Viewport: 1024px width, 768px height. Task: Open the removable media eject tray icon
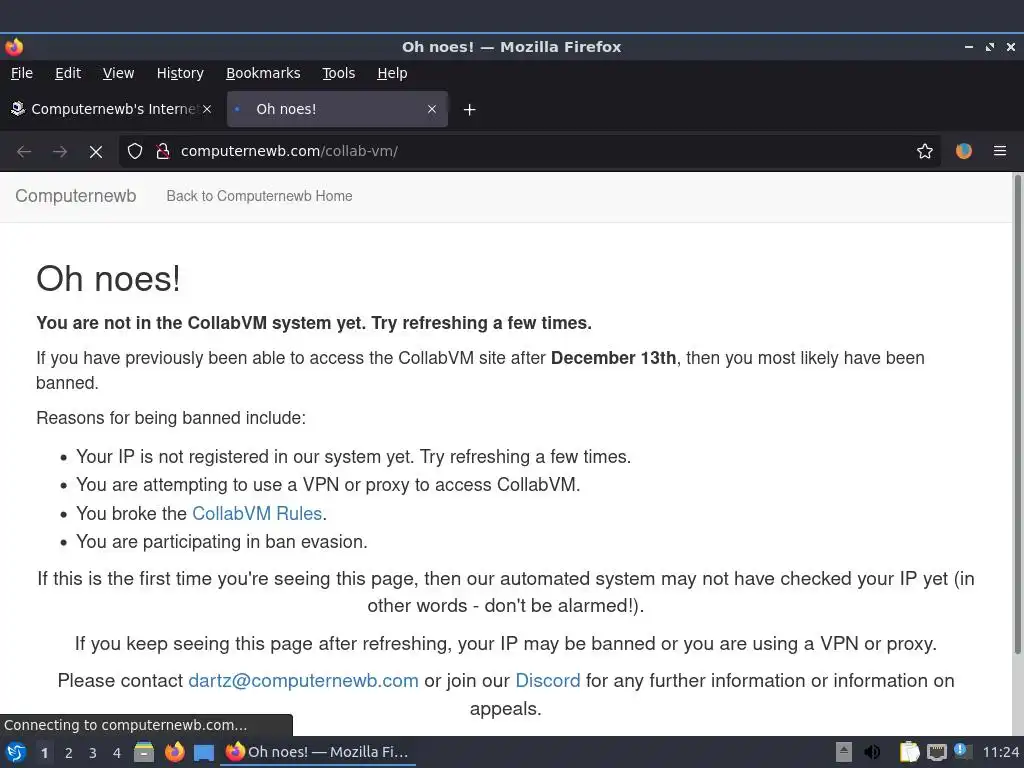pos(844,752)
